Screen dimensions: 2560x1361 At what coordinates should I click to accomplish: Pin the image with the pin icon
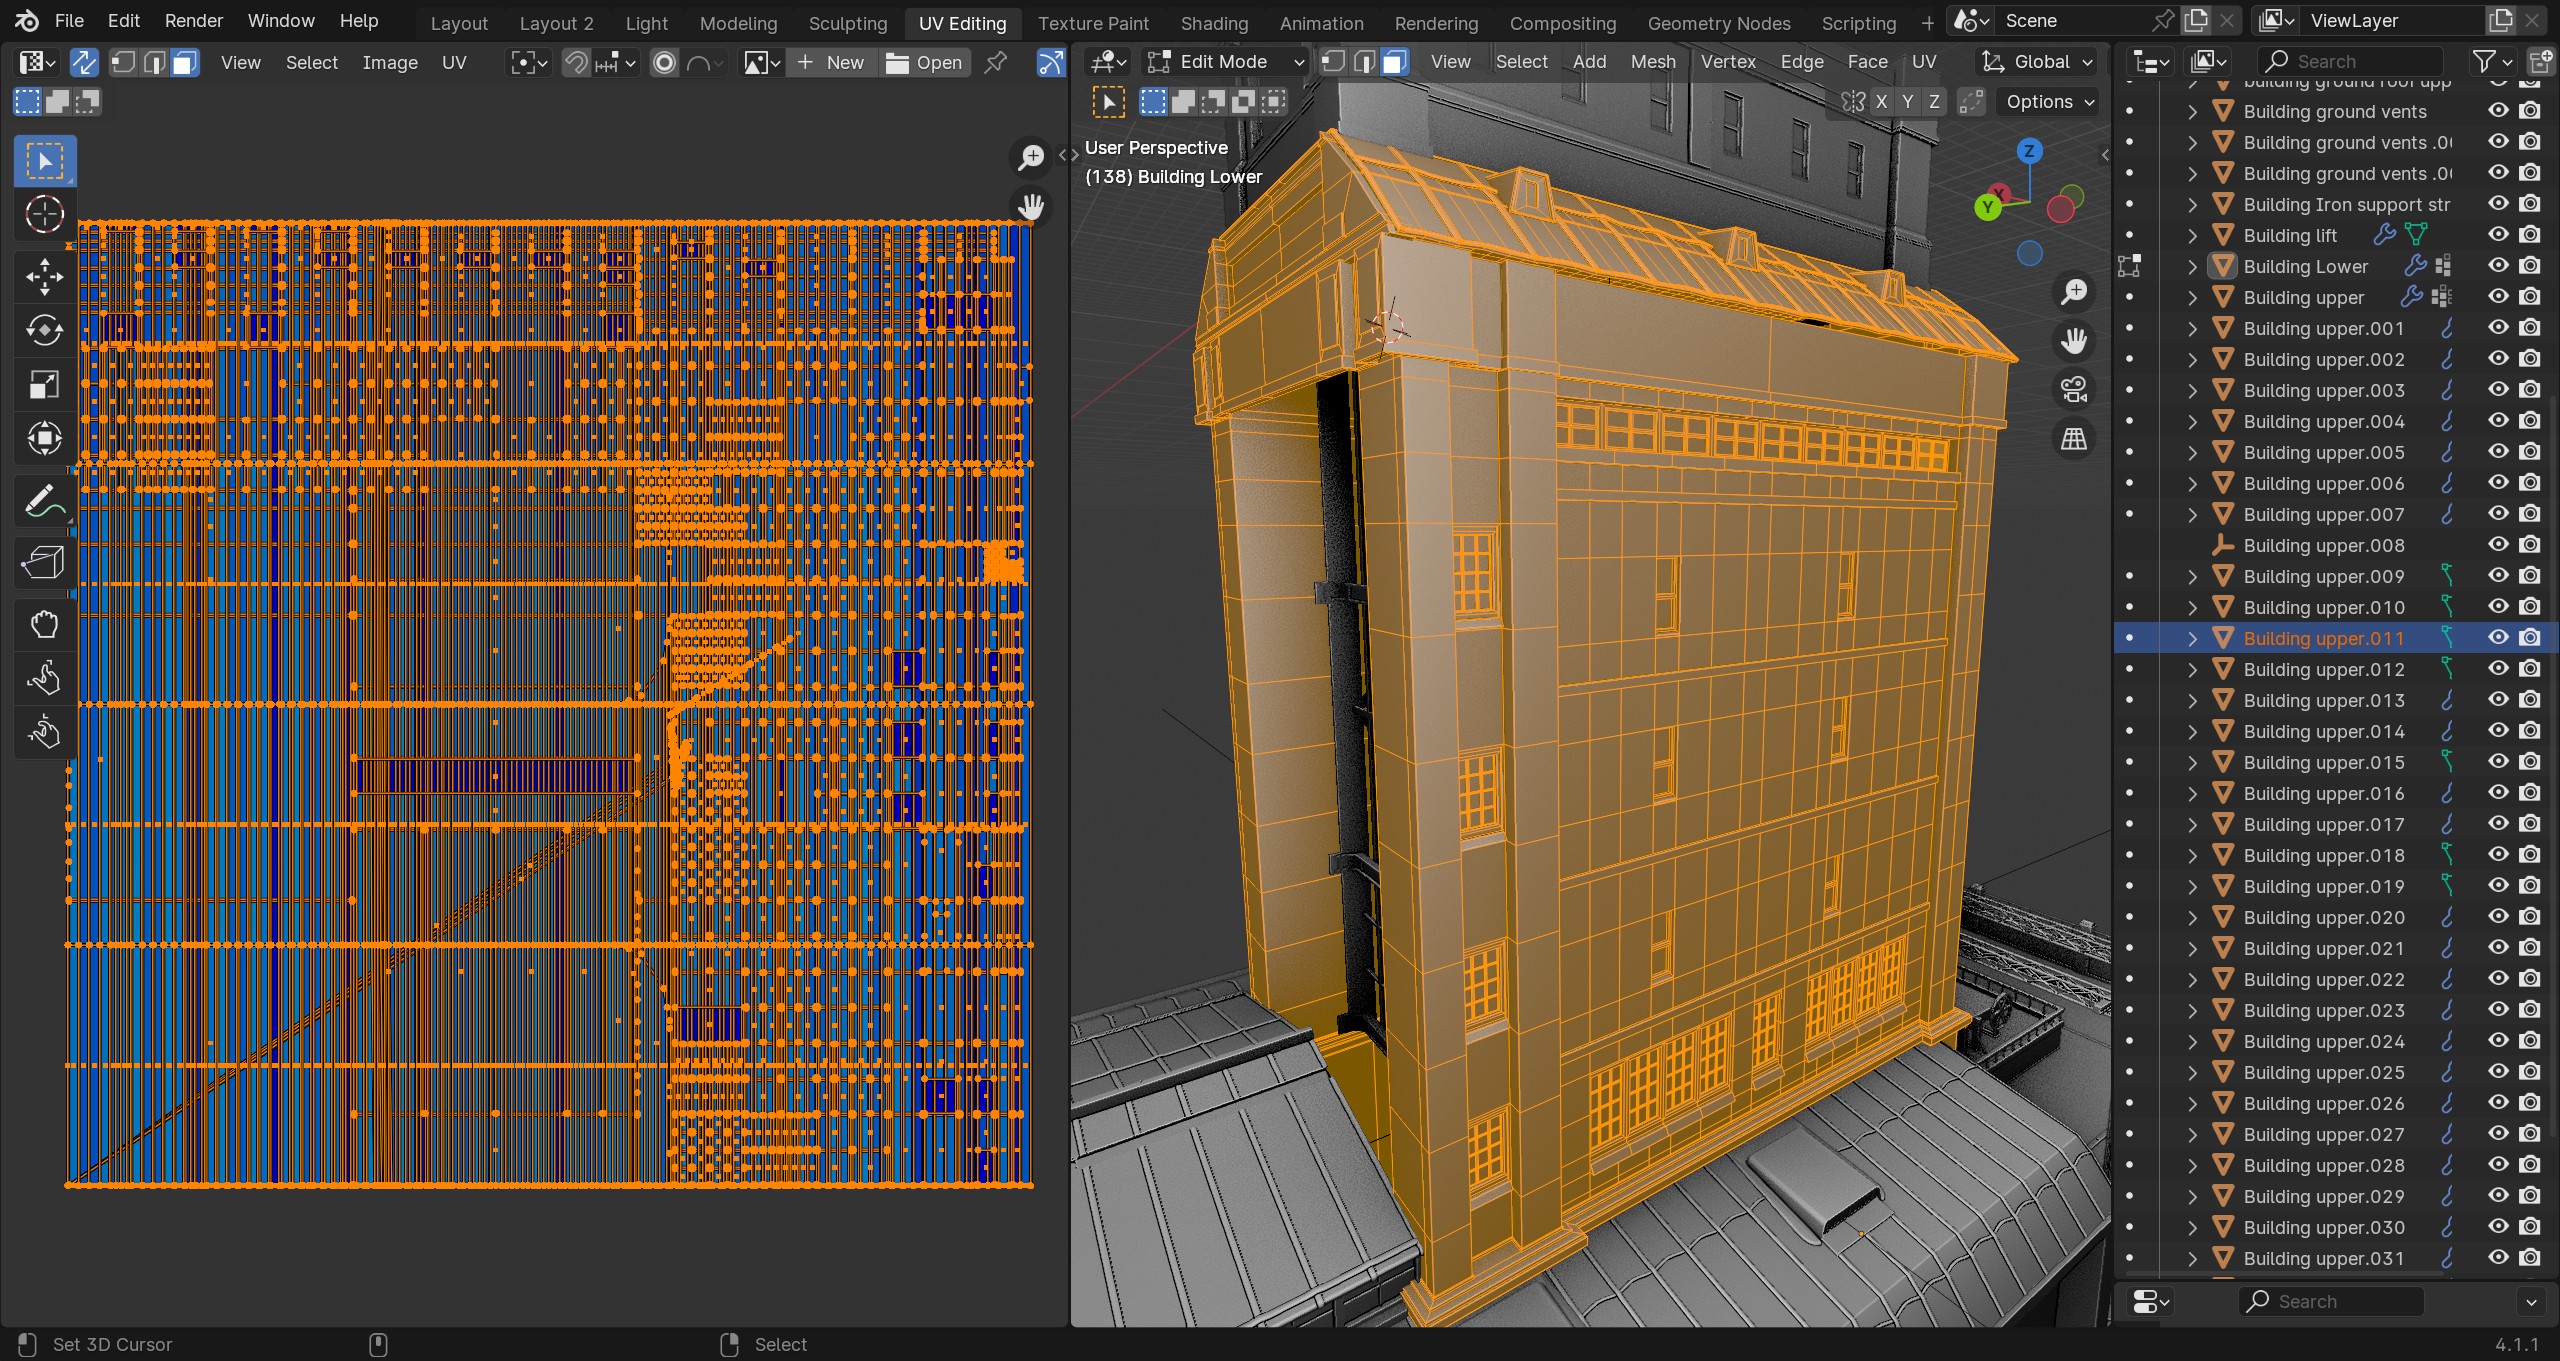995,63
